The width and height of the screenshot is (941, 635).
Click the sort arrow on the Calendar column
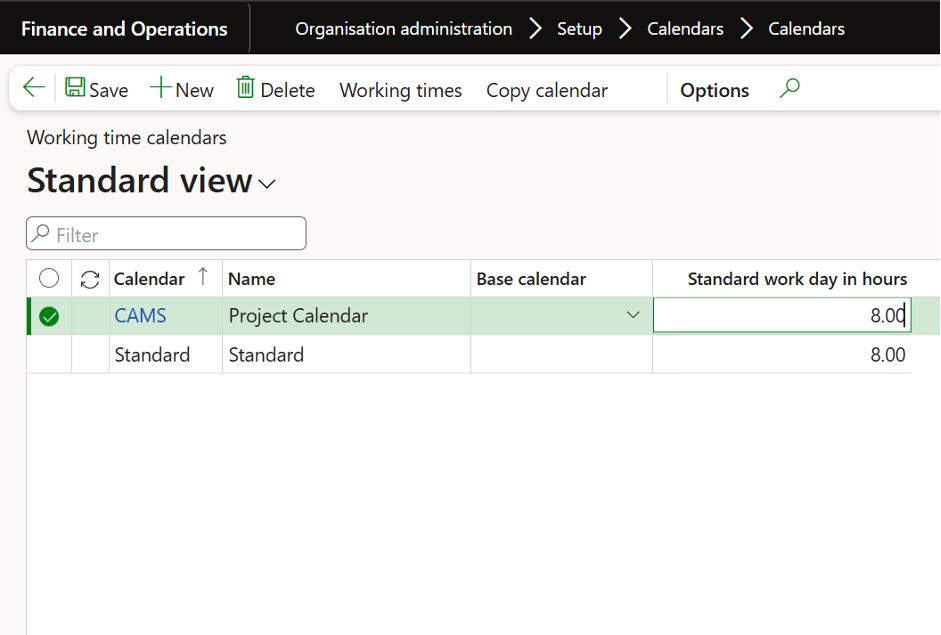(x=202, y=277)
